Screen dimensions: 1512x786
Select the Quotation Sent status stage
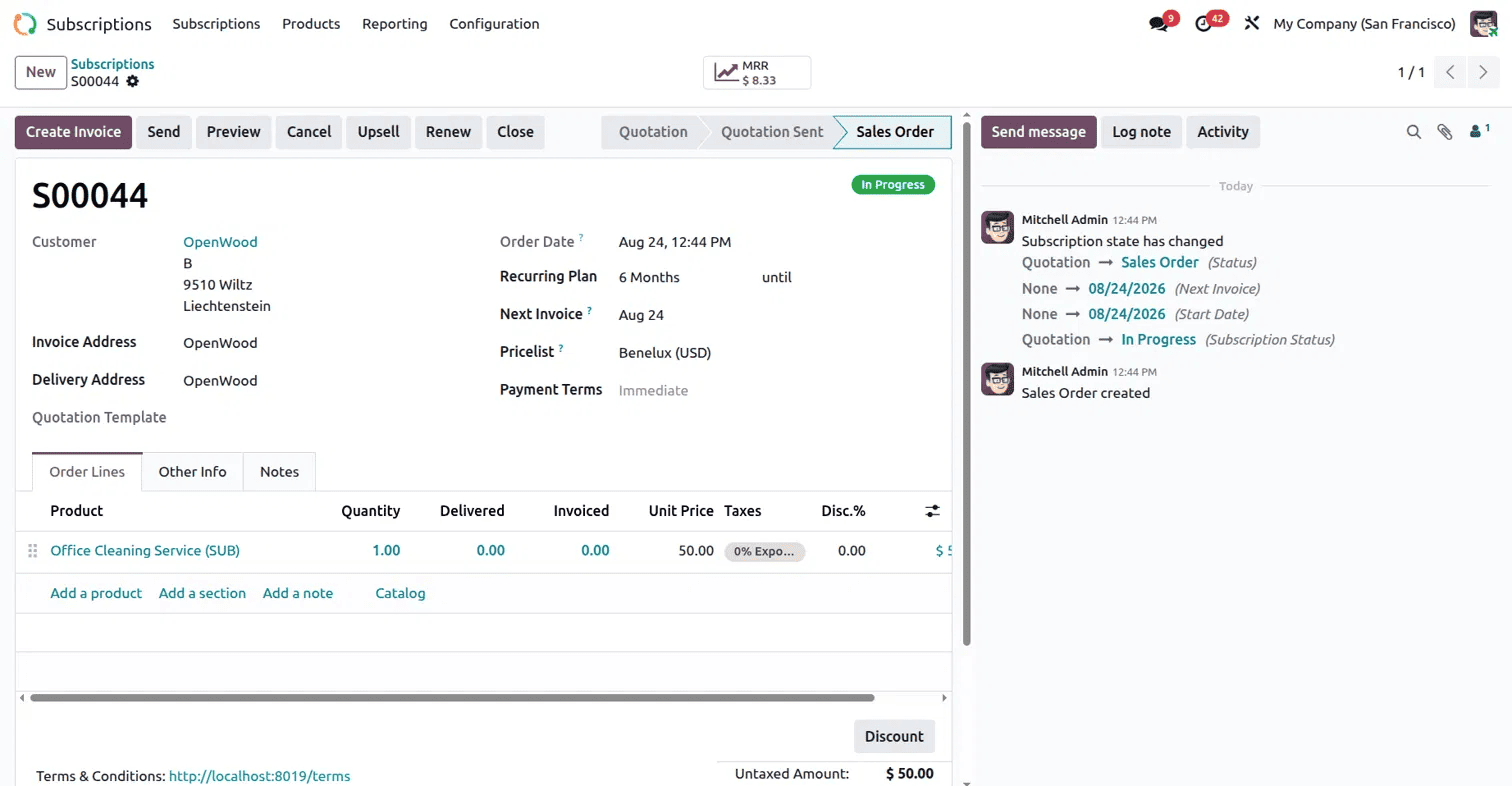click(x=772, y=132)
